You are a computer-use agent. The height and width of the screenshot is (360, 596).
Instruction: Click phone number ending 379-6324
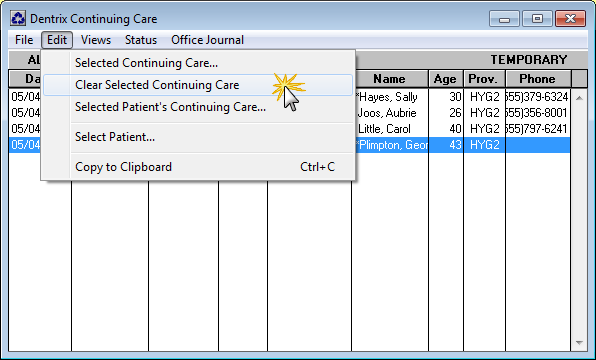(537, 97)
